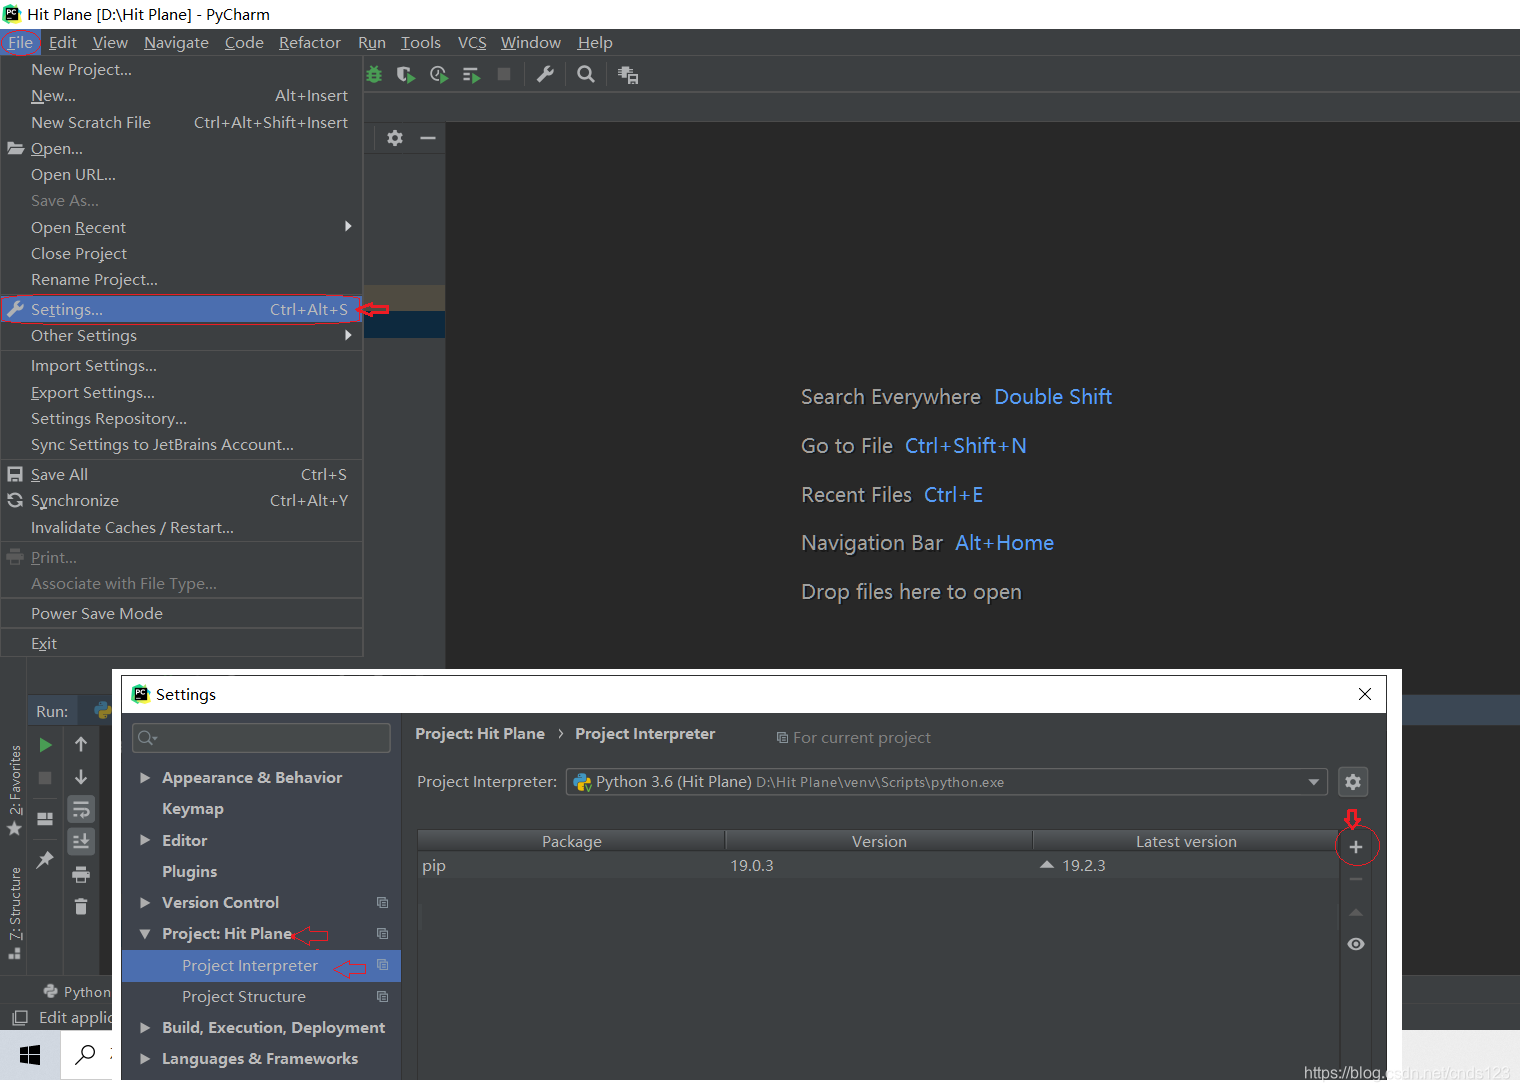Close the Settings dialog
This screenshot has height=1092, width=1520.
(1365, 694)
